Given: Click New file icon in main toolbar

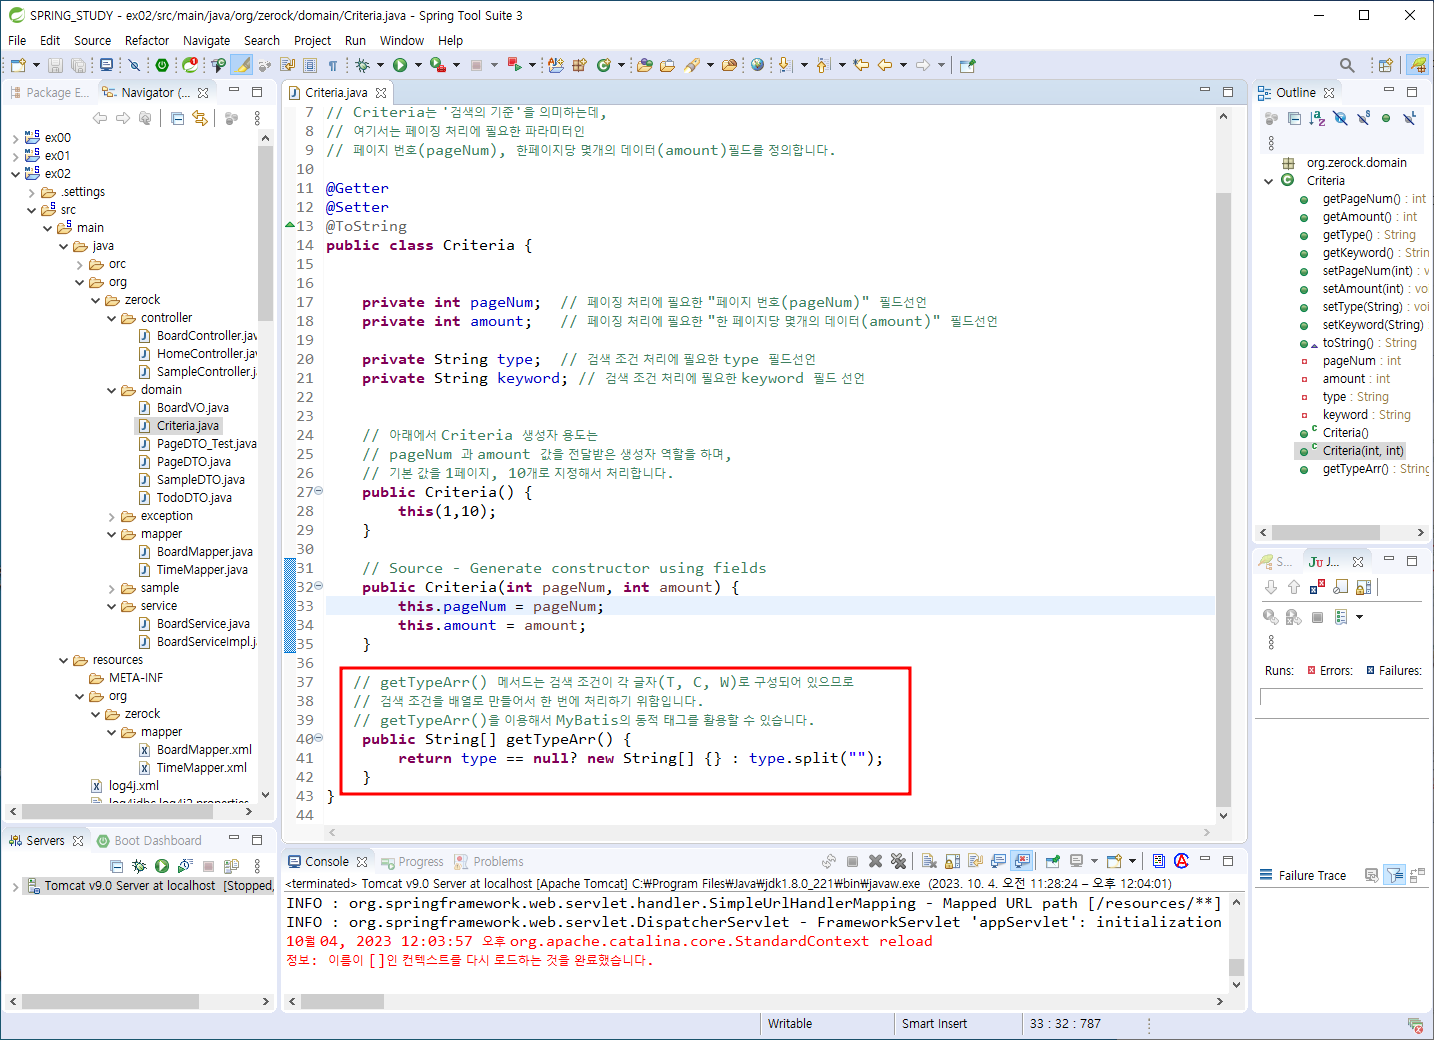Looking at the screenshot, I should pyautogui.click(x=18, y=65).
